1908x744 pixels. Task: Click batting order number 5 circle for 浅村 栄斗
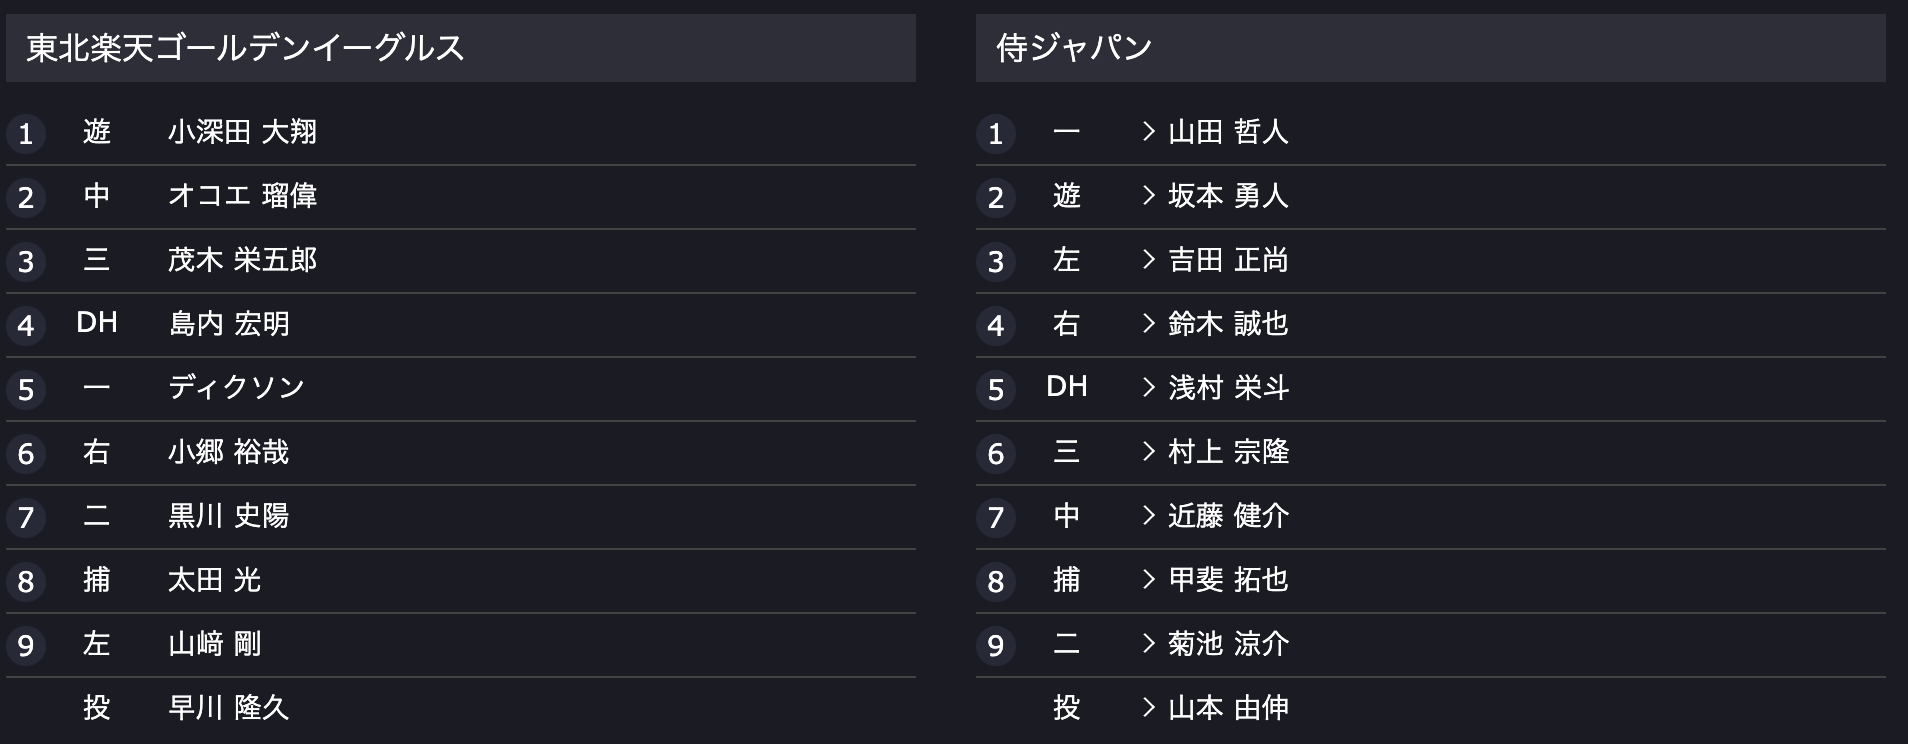pyautogui.click(x=996, y=390)
